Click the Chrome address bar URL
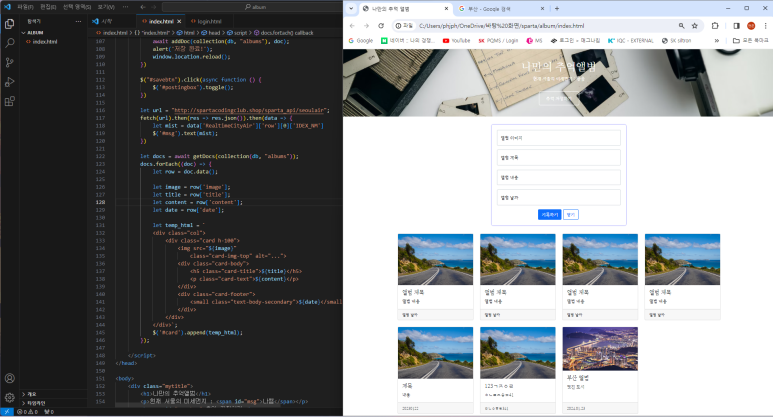Image resolution: width=773 pixels, height=417 pixels. click(501, 26)
